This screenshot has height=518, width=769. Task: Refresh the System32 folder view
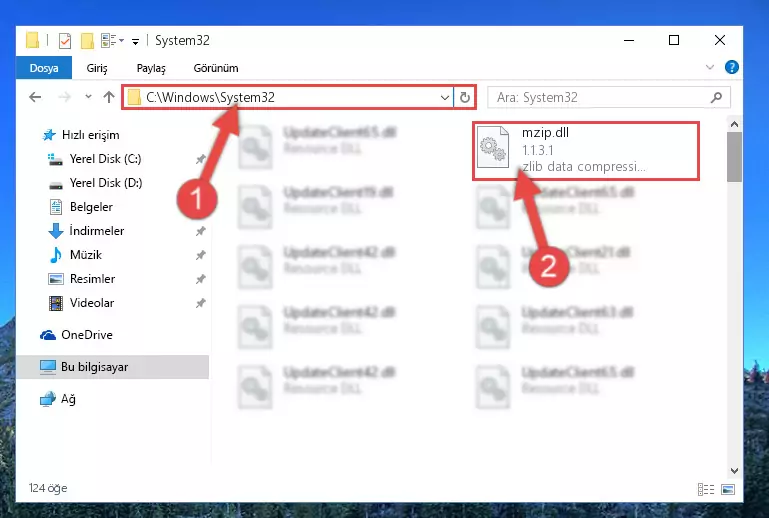pyautogui.click(x=464, y=97)
